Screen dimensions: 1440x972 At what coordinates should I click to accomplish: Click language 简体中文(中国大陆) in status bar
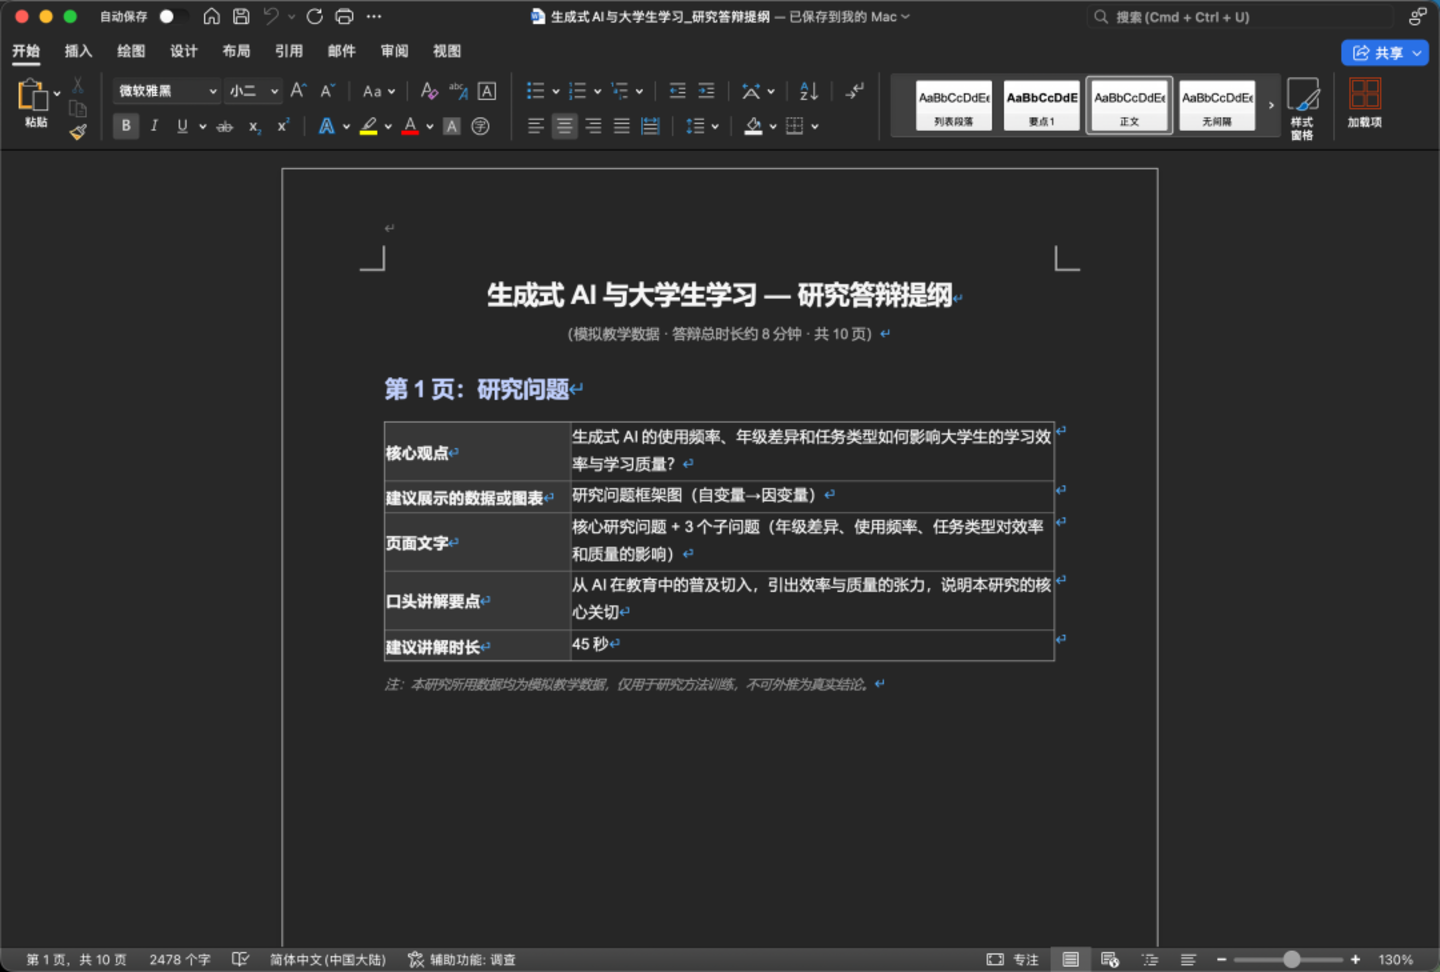point(327,959)
